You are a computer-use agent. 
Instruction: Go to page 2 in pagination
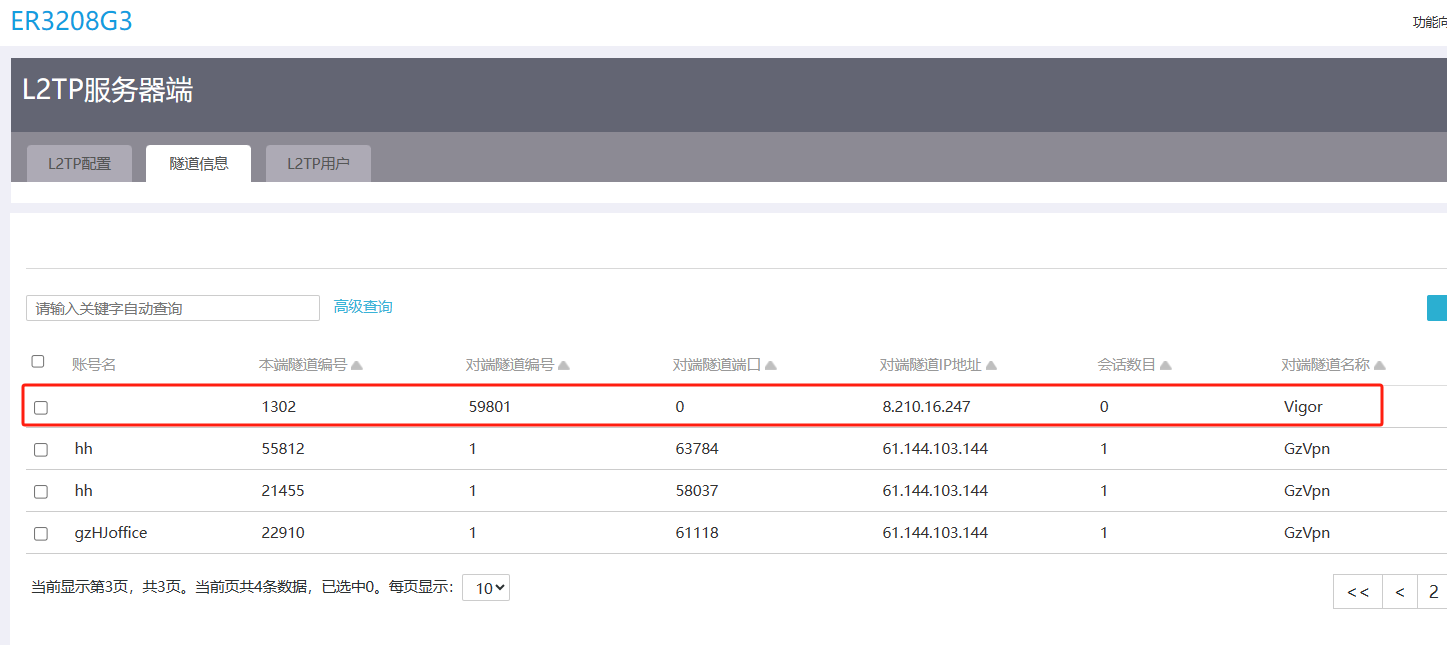1433,592
